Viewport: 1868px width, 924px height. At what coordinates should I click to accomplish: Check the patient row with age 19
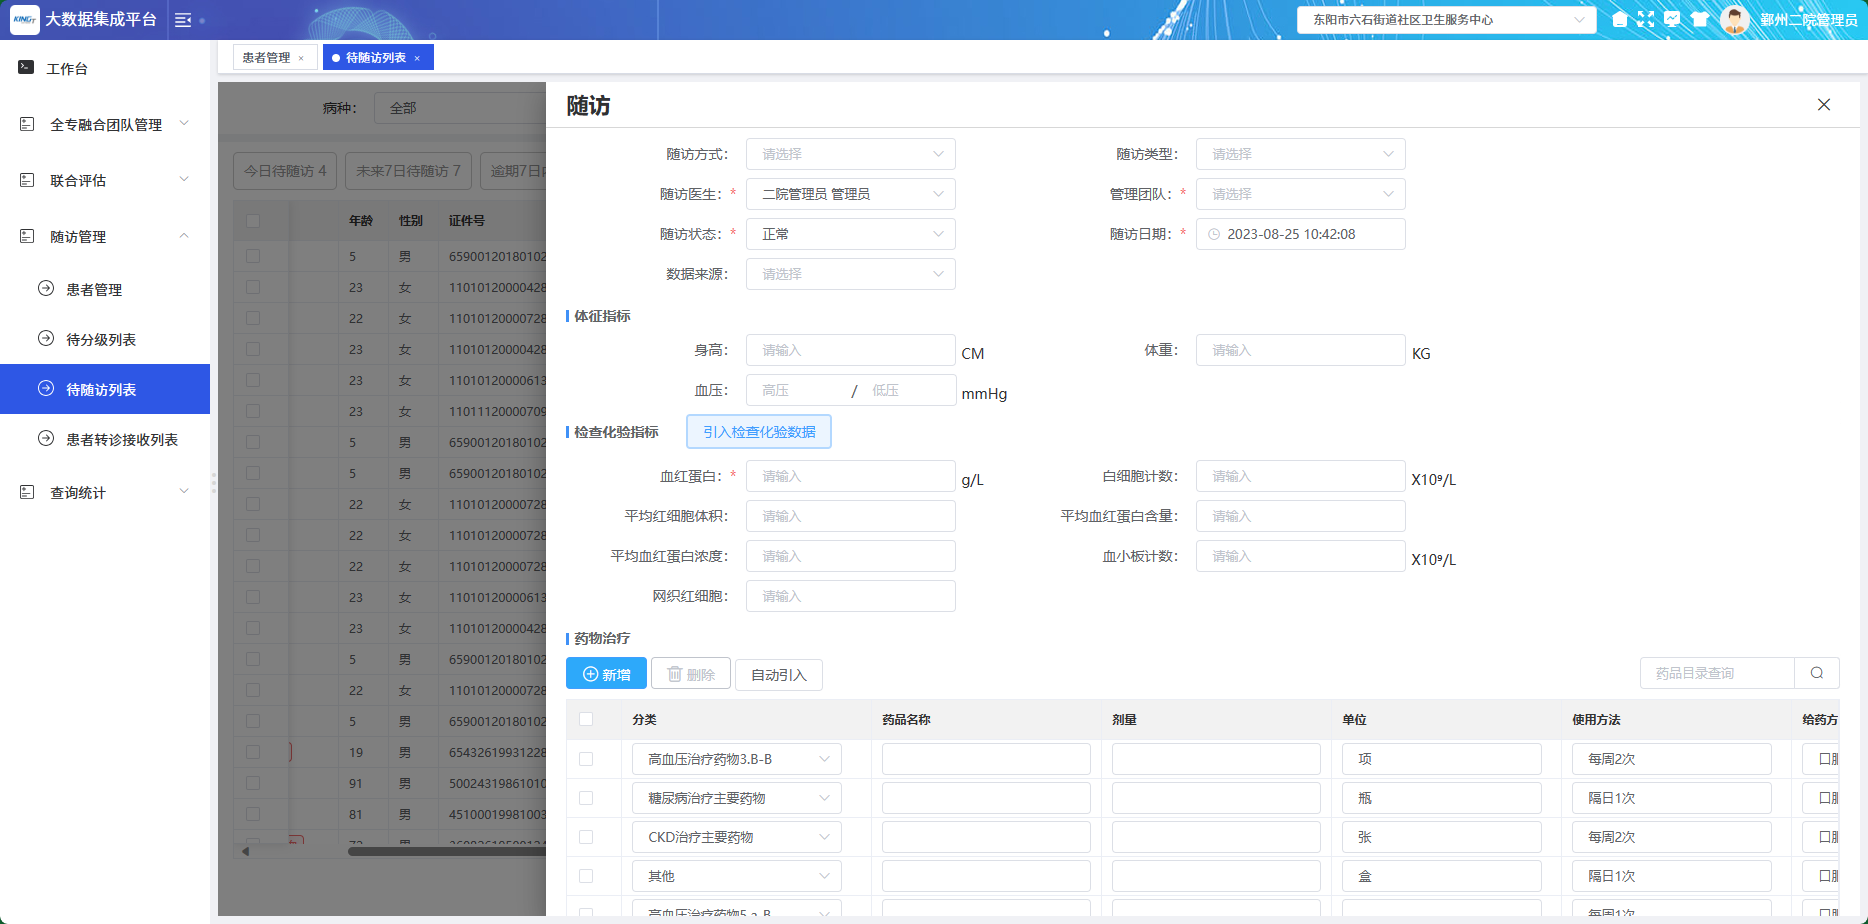click(x=253, y=752)
